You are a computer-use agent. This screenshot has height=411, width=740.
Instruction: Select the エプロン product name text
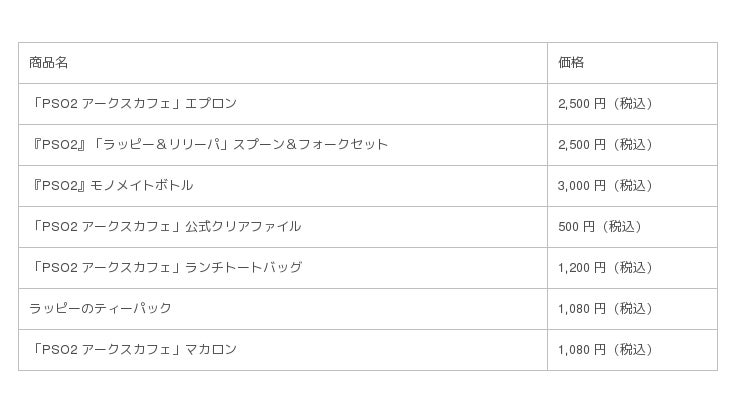211,104
